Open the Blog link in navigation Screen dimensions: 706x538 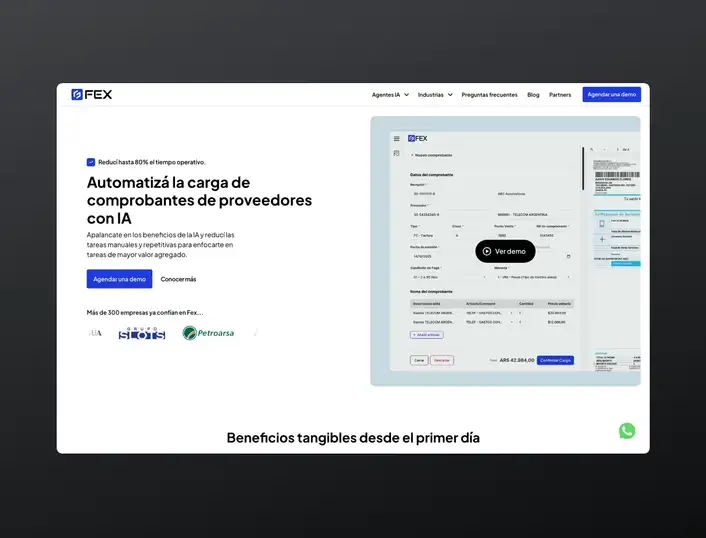tap(533, 95)
